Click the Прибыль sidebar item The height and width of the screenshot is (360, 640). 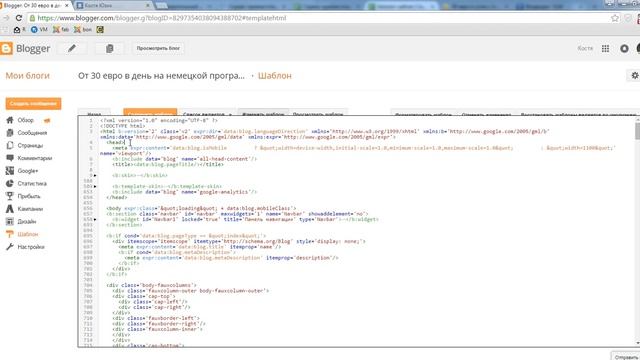coord(29,196)
